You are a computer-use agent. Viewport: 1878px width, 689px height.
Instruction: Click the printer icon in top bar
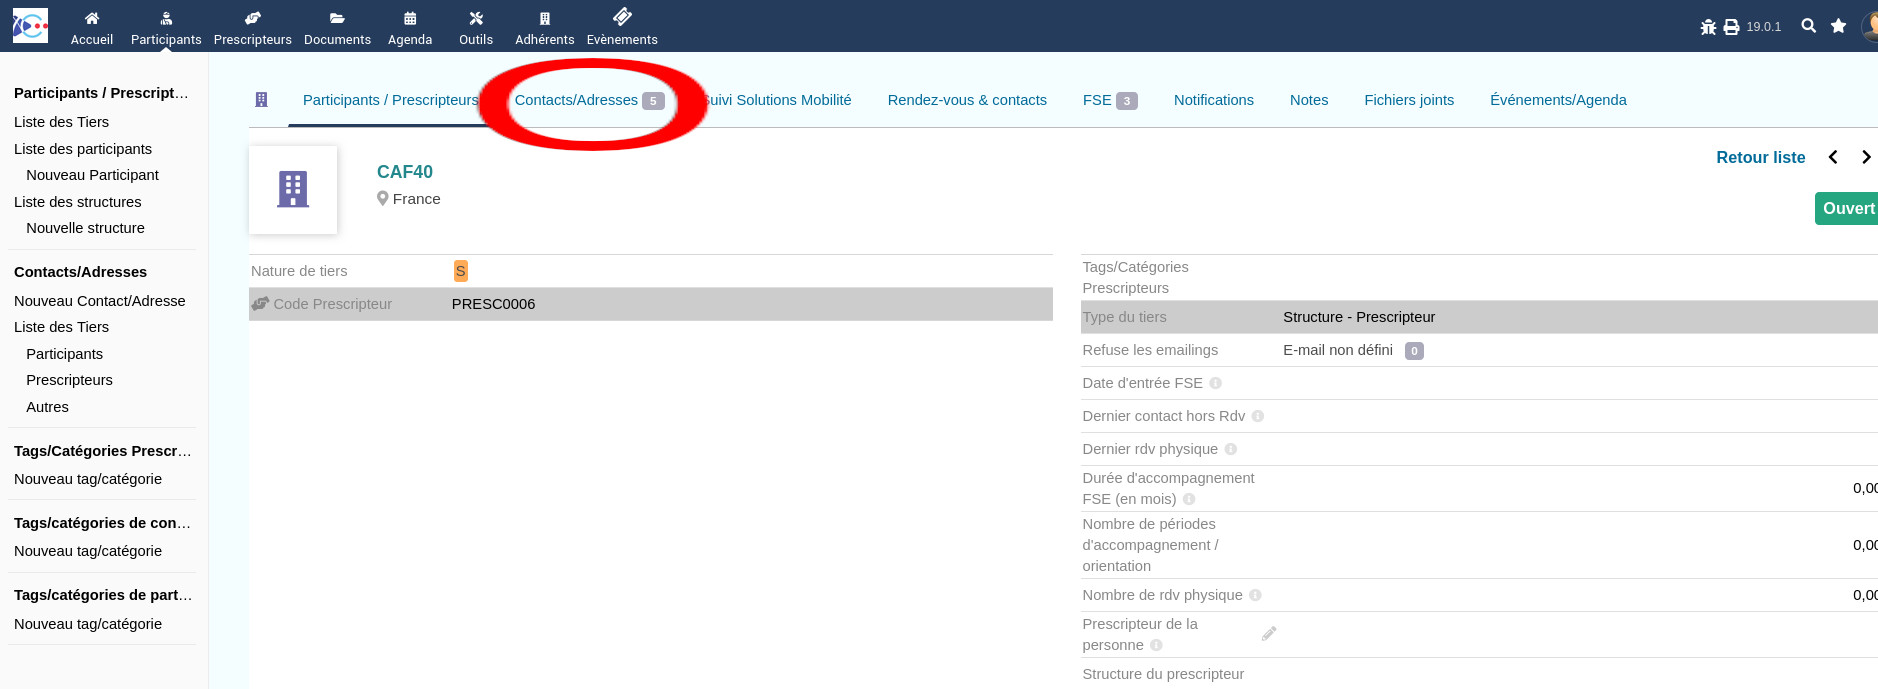tap(1731, 27)
